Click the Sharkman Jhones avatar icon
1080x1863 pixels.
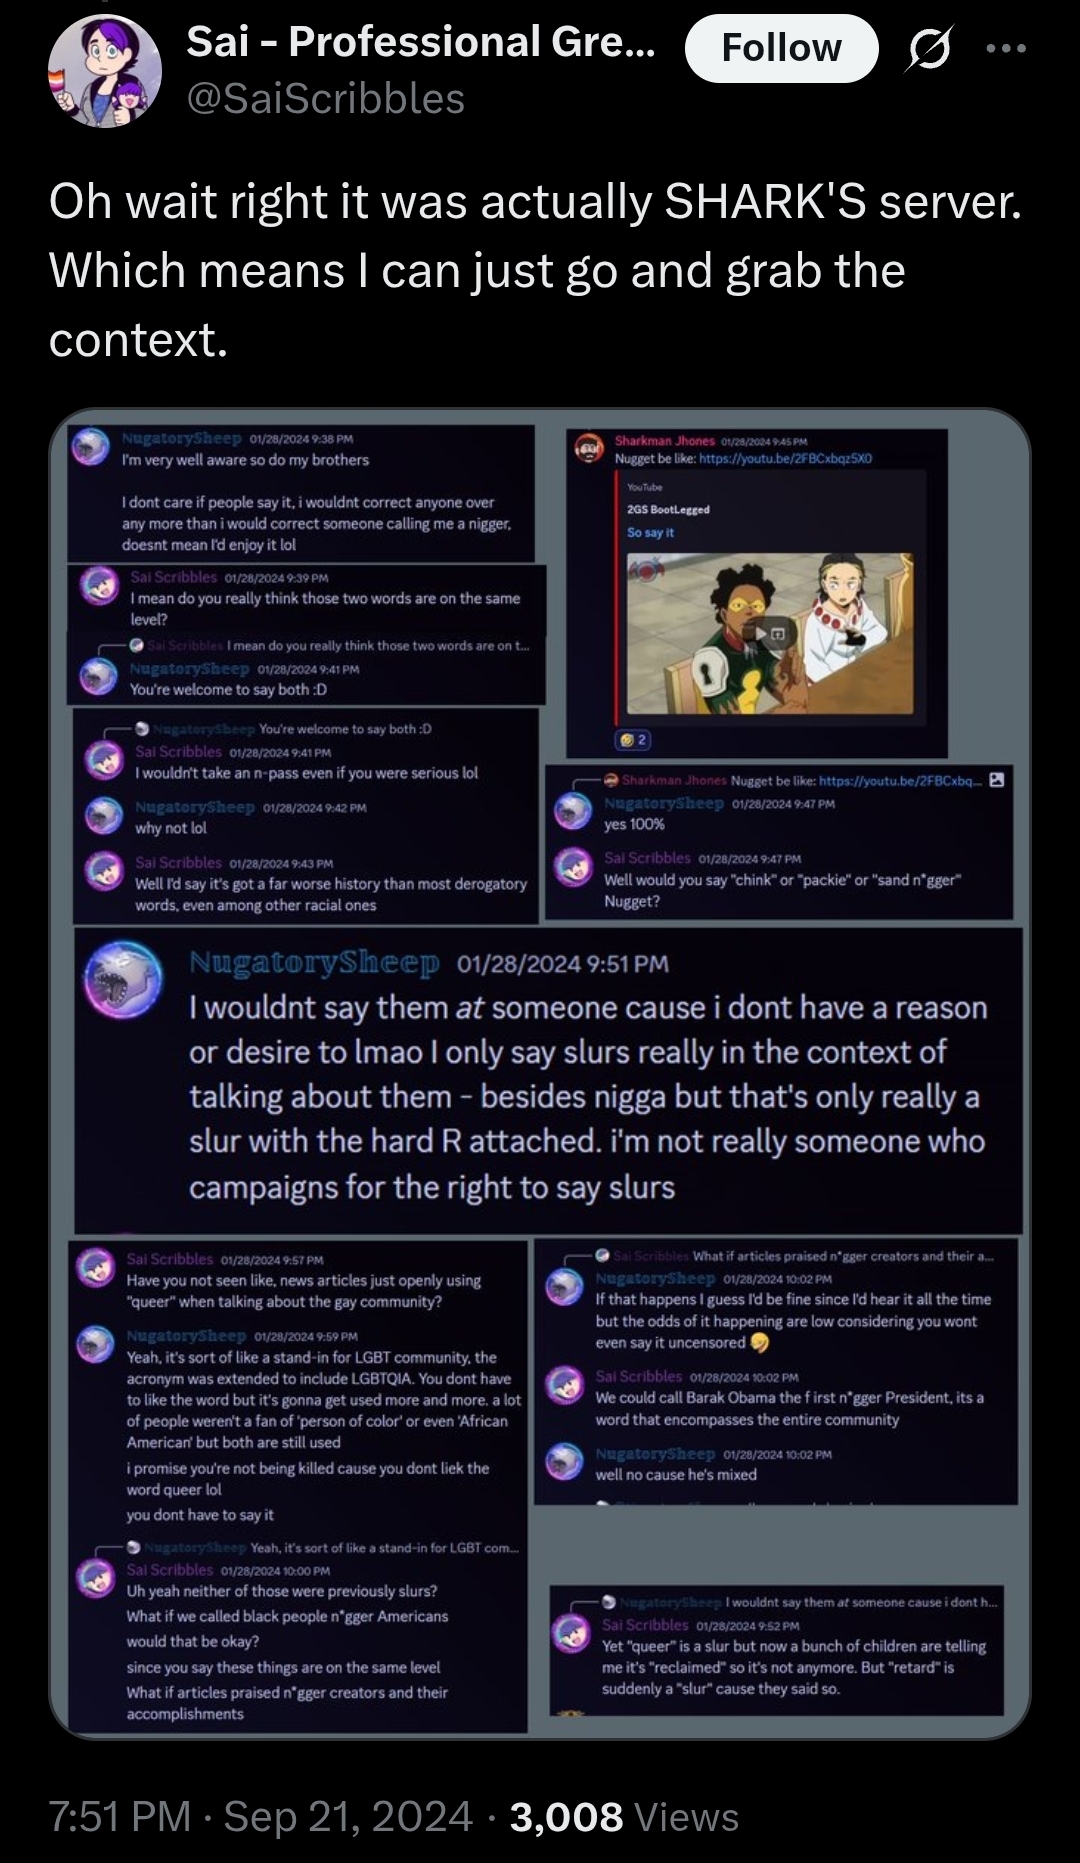pos(590,449)
